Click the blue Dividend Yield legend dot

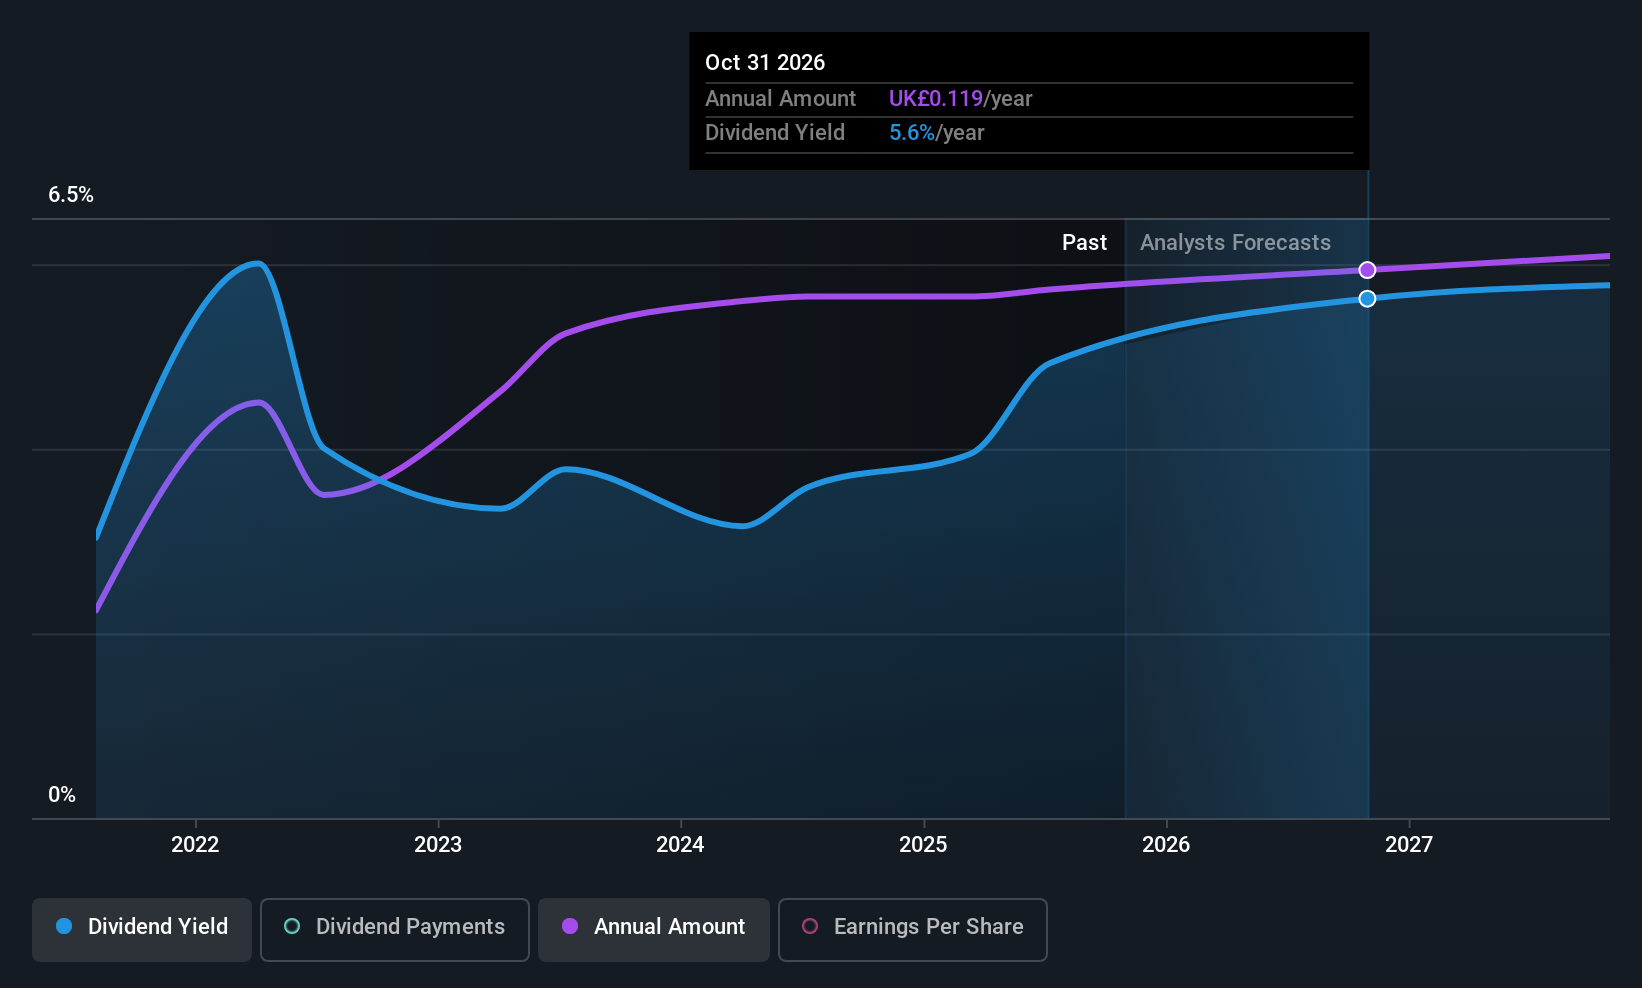(63, 927)
